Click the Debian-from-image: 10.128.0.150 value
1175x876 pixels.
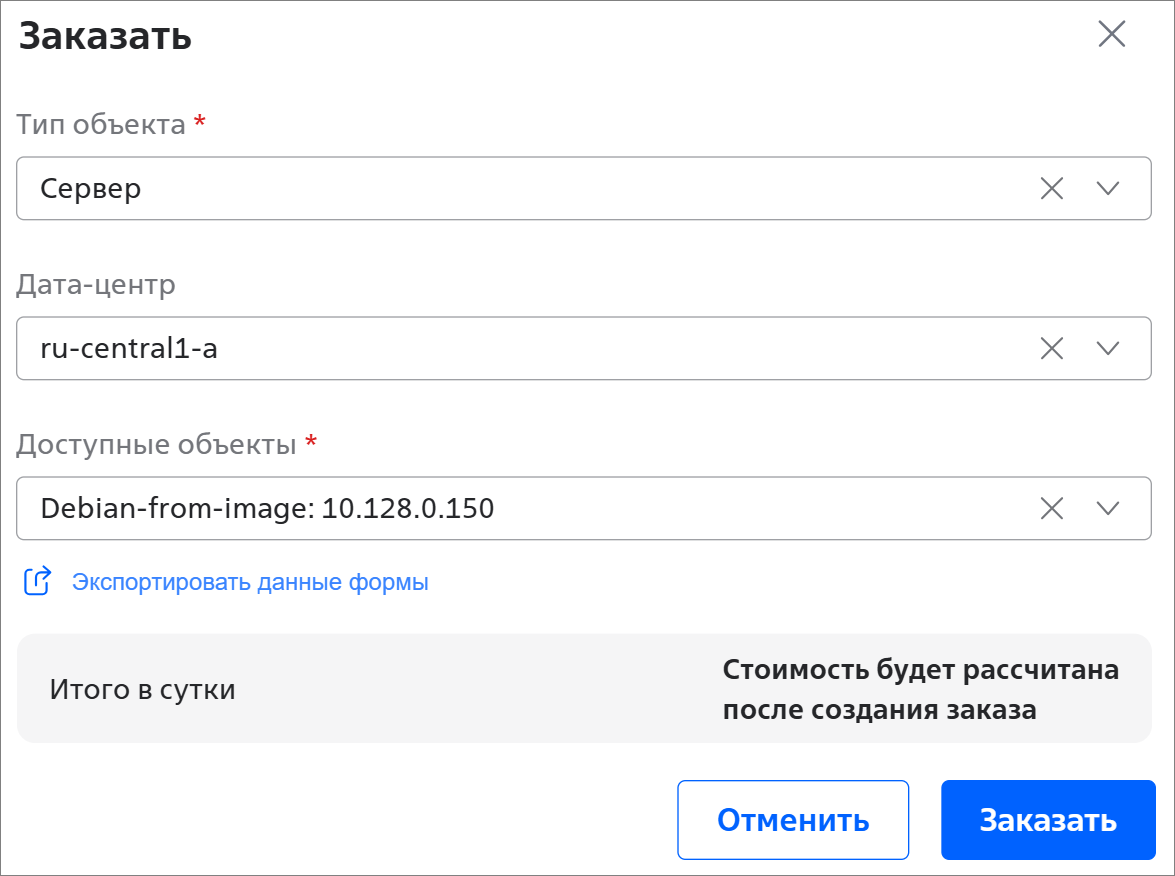(x=267, y=508)
